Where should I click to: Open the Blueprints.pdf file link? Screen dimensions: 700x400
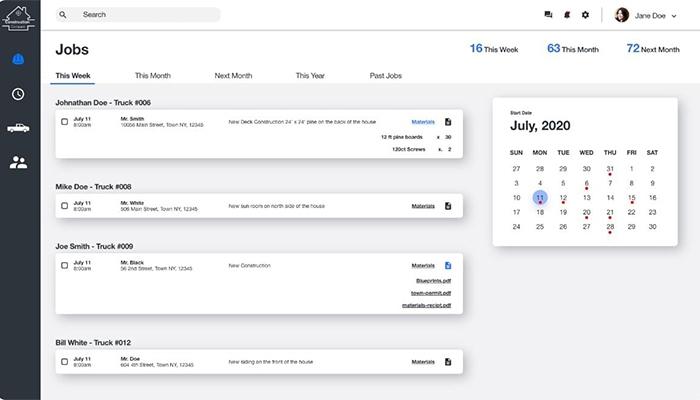(x=433, y=281)
